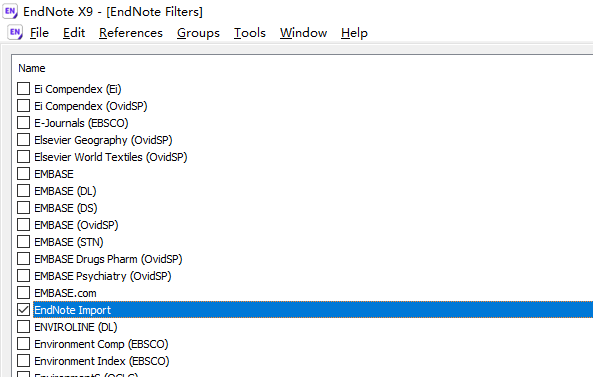Check the Ei Compendex (Ei) filter box
Image resolution: width=593 pixels, height=377 pixels.
coord(23,88)
